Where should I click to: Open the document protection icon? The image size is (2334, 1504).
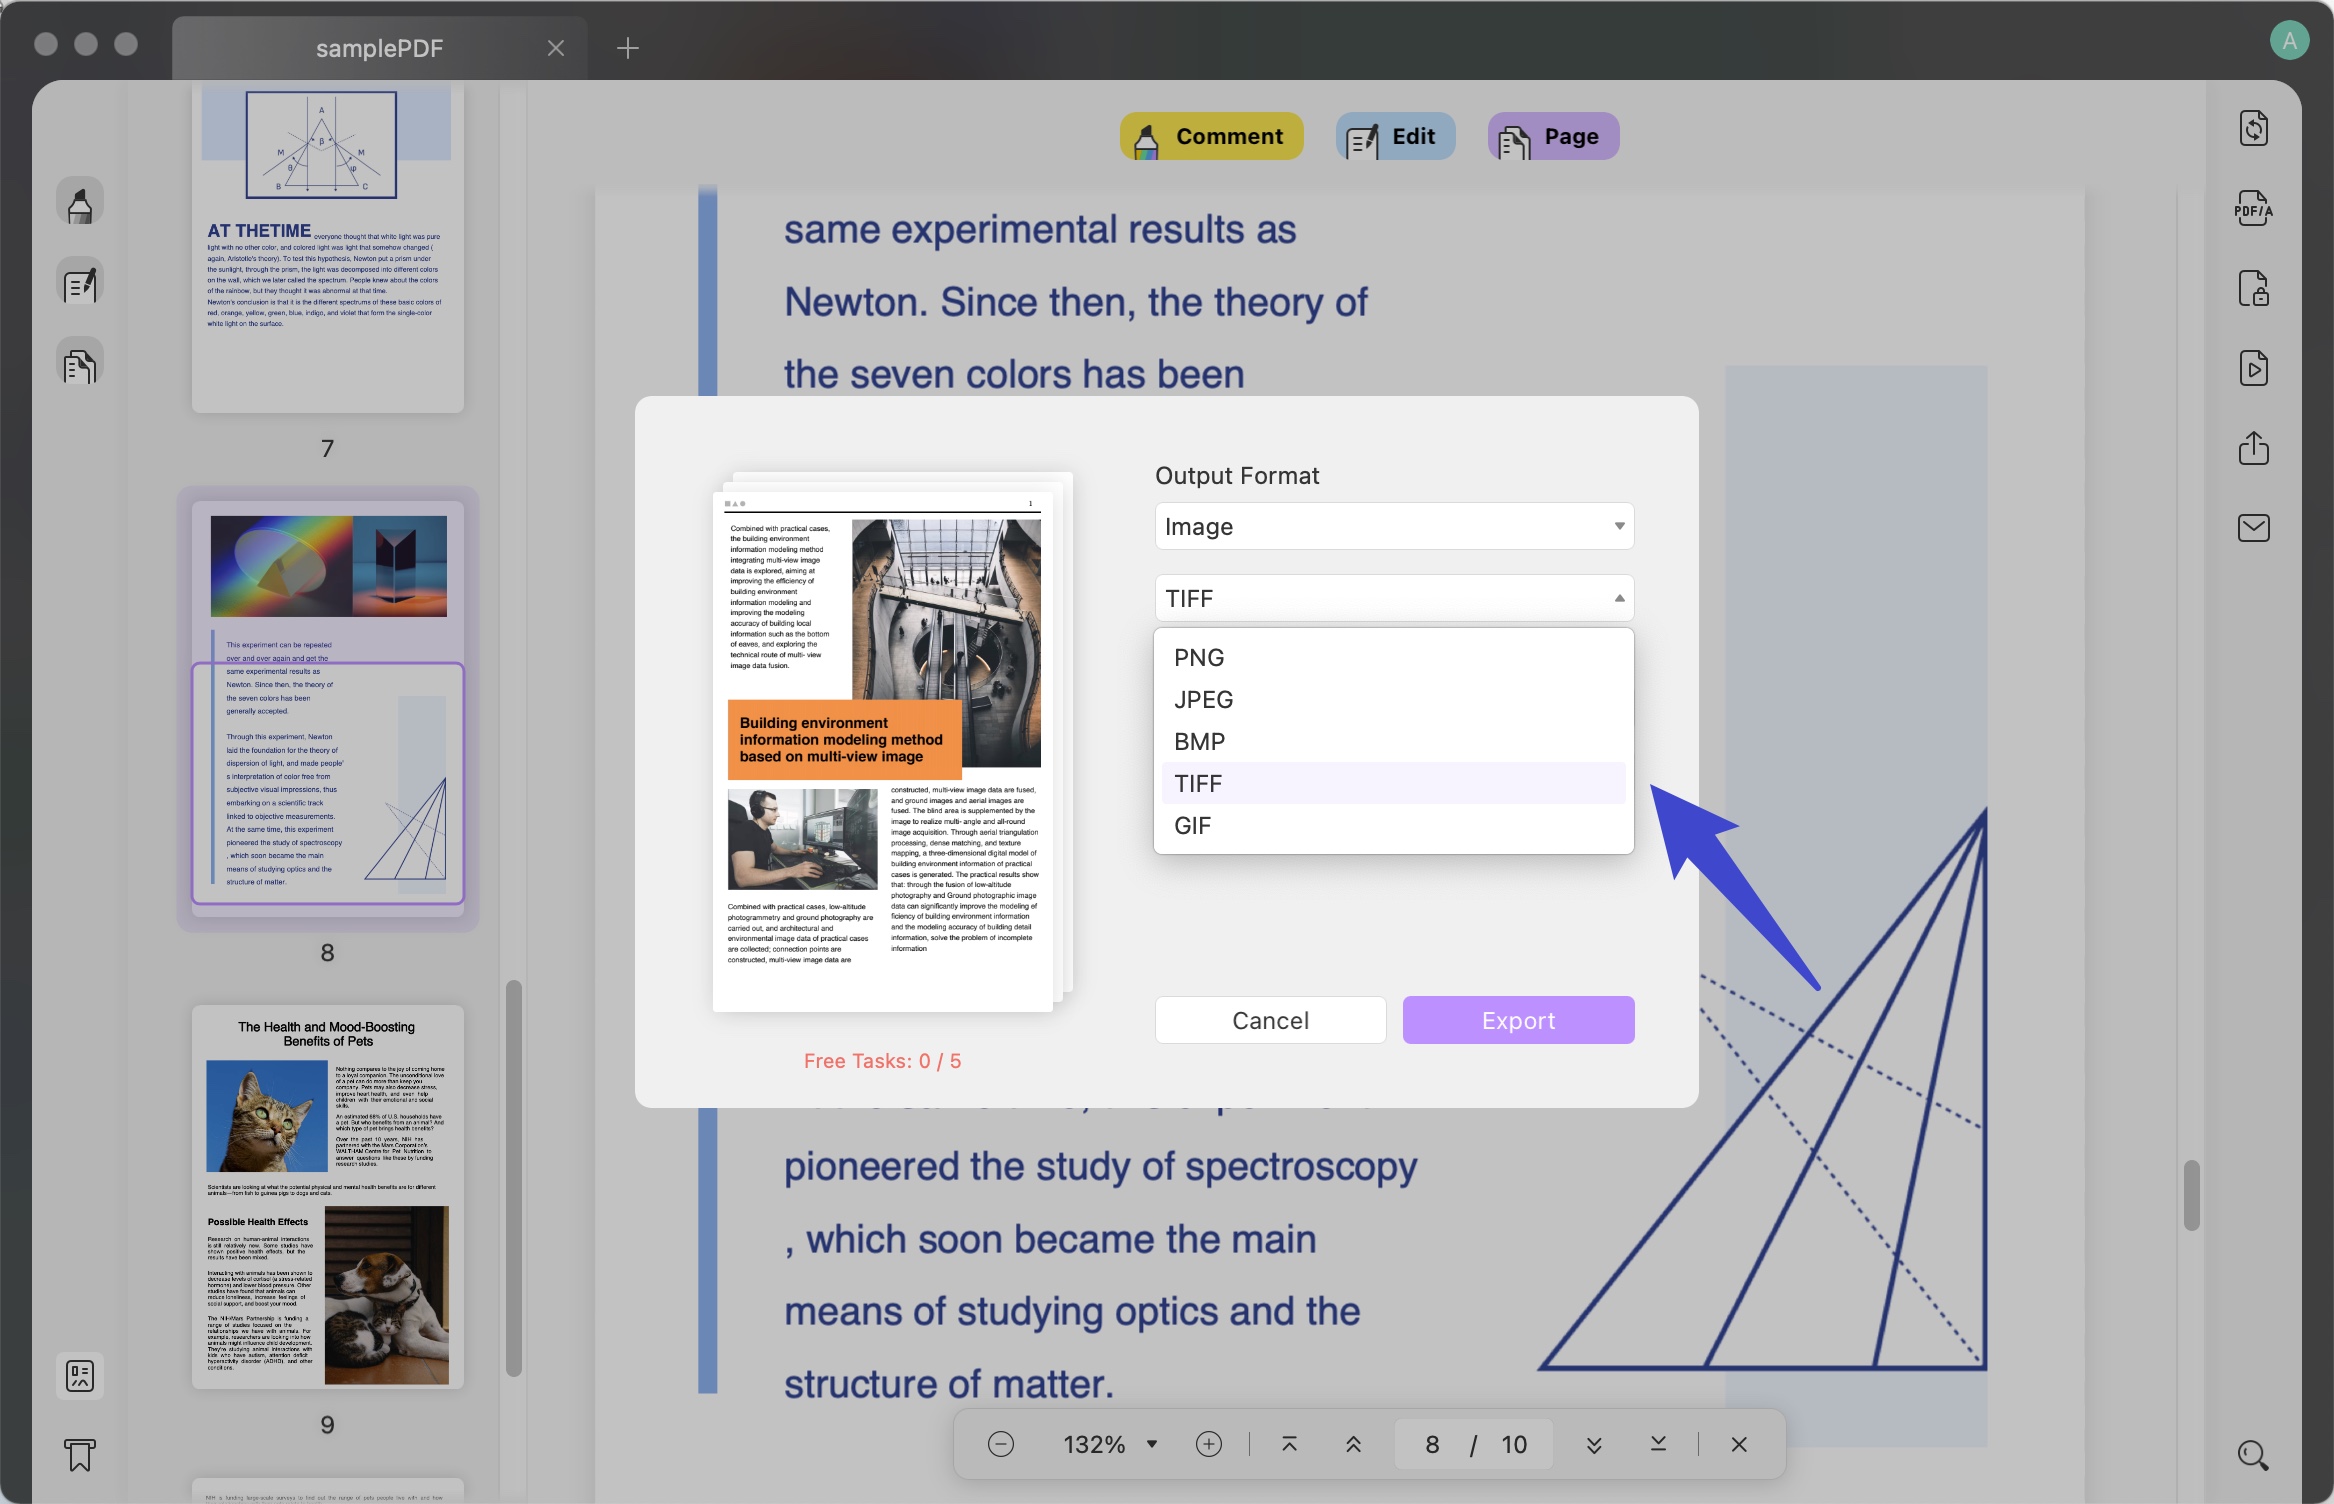click(x=2253, y=289)
